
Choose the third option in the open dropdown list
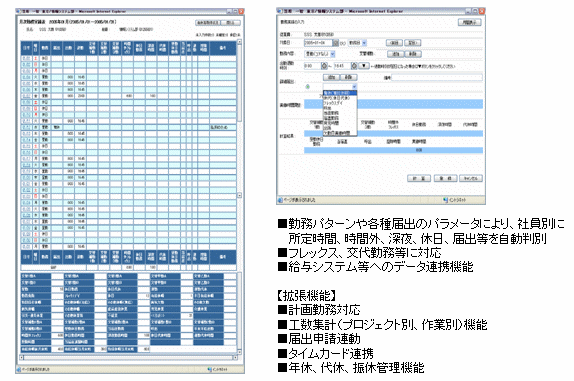340,103
